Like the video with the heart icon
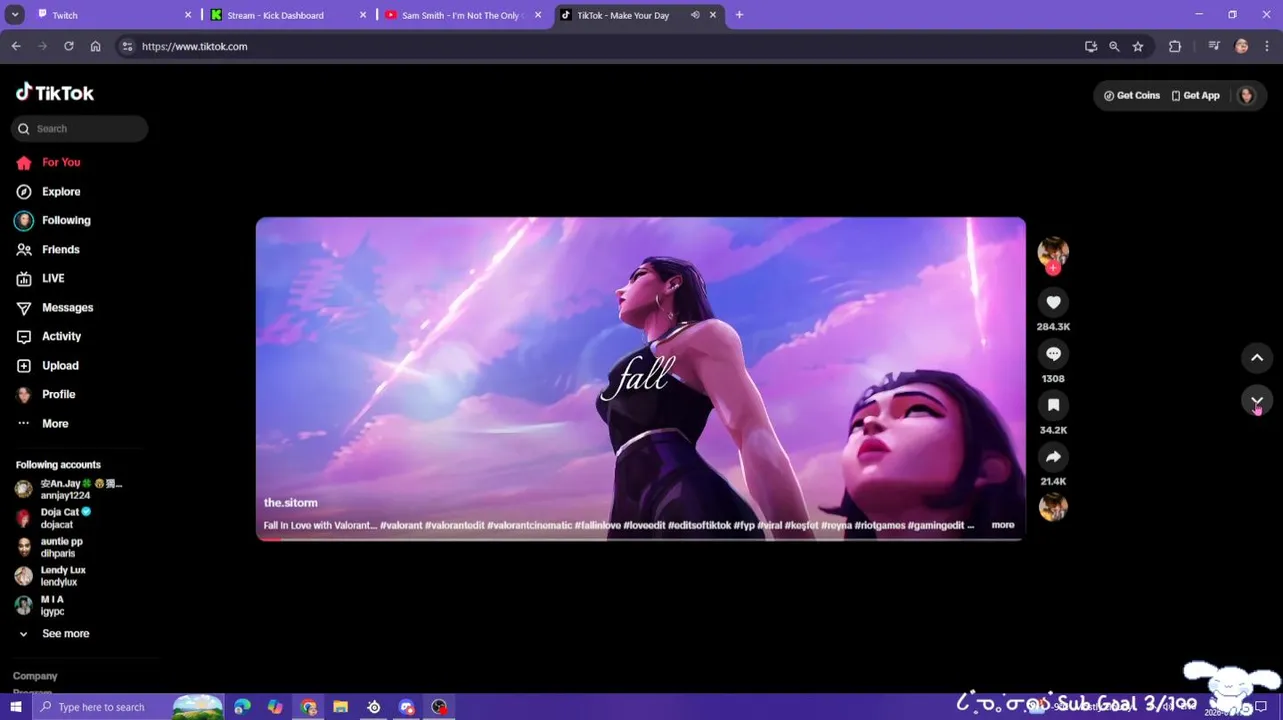Image resolution: width=1283 pixels, height=720 pixels. (x=1053, y=302)
